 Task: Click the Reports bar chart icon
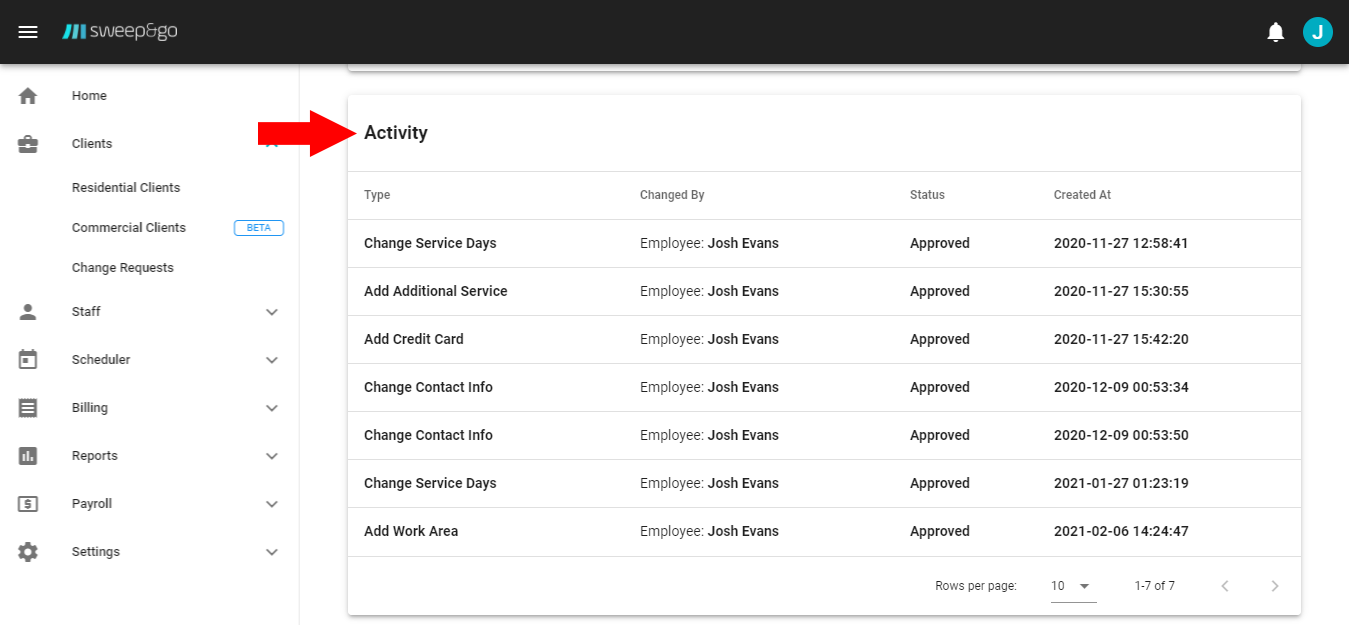pos(28,456)
